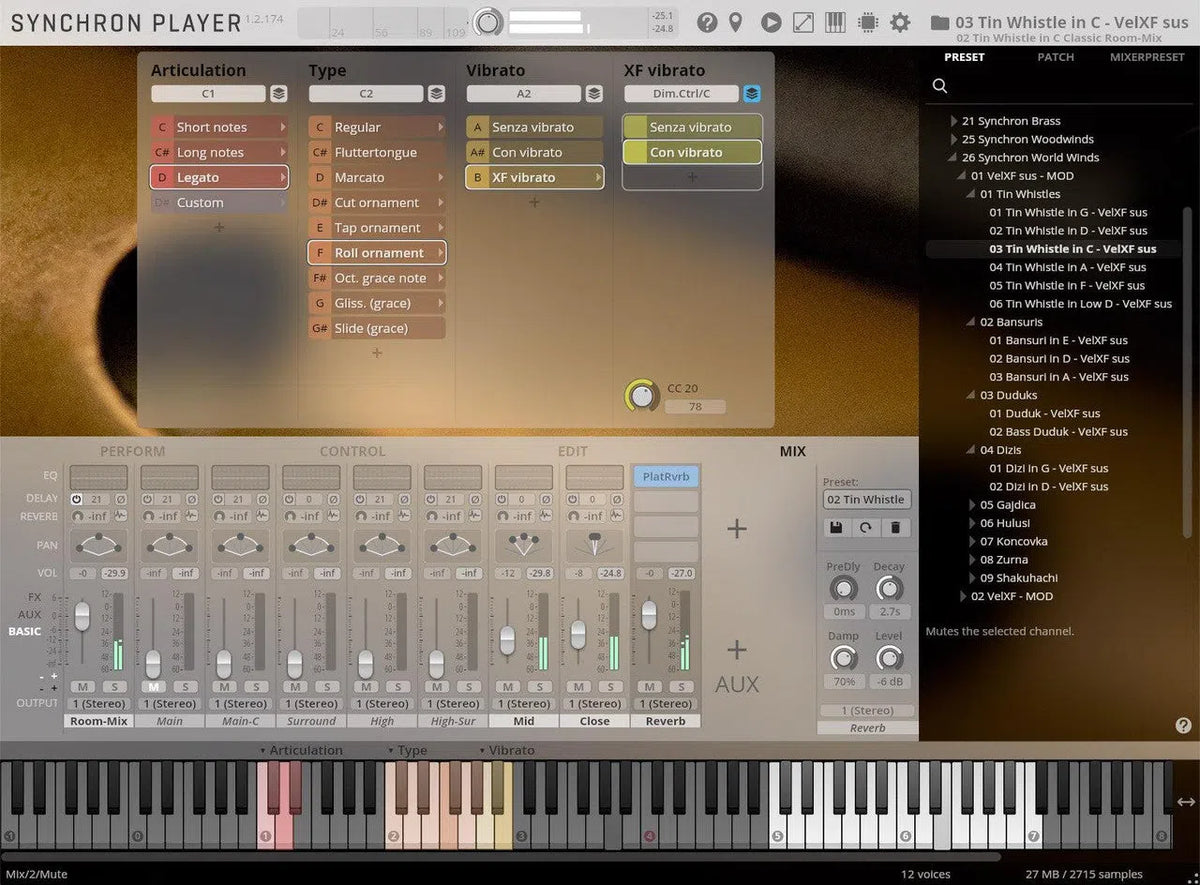Mute the Room-Mix channel
The width and height of the screenshot is (1200, 885).
click(x=84, y=686)
